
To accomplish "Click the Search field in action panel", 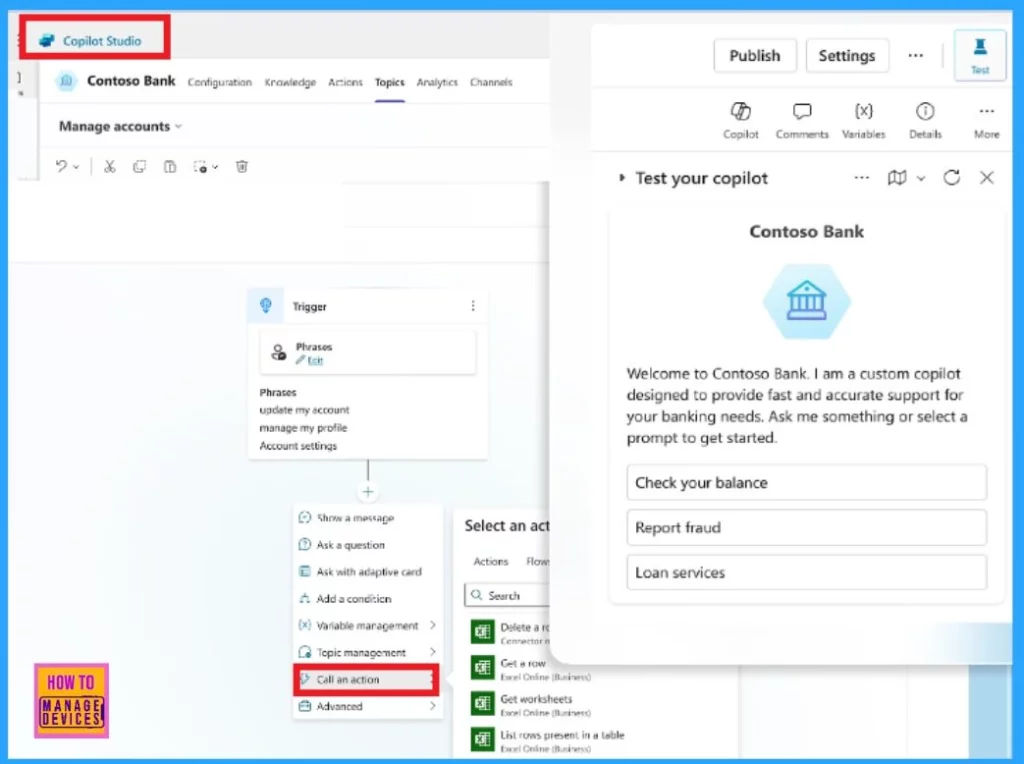I will [507, 596].
